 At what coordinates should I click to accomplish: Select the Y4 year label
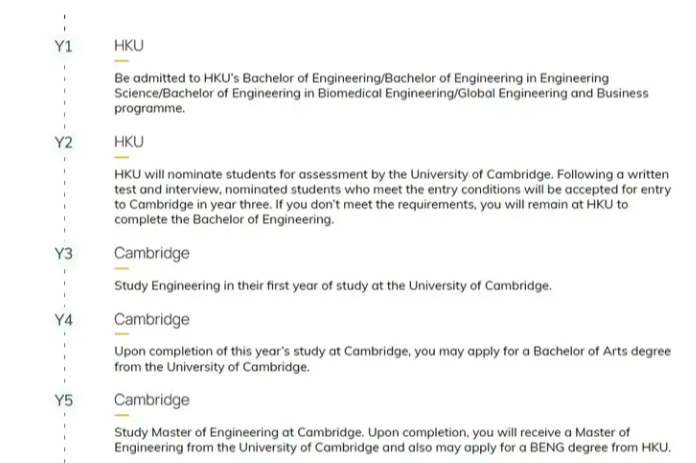[x=63, y=320]
